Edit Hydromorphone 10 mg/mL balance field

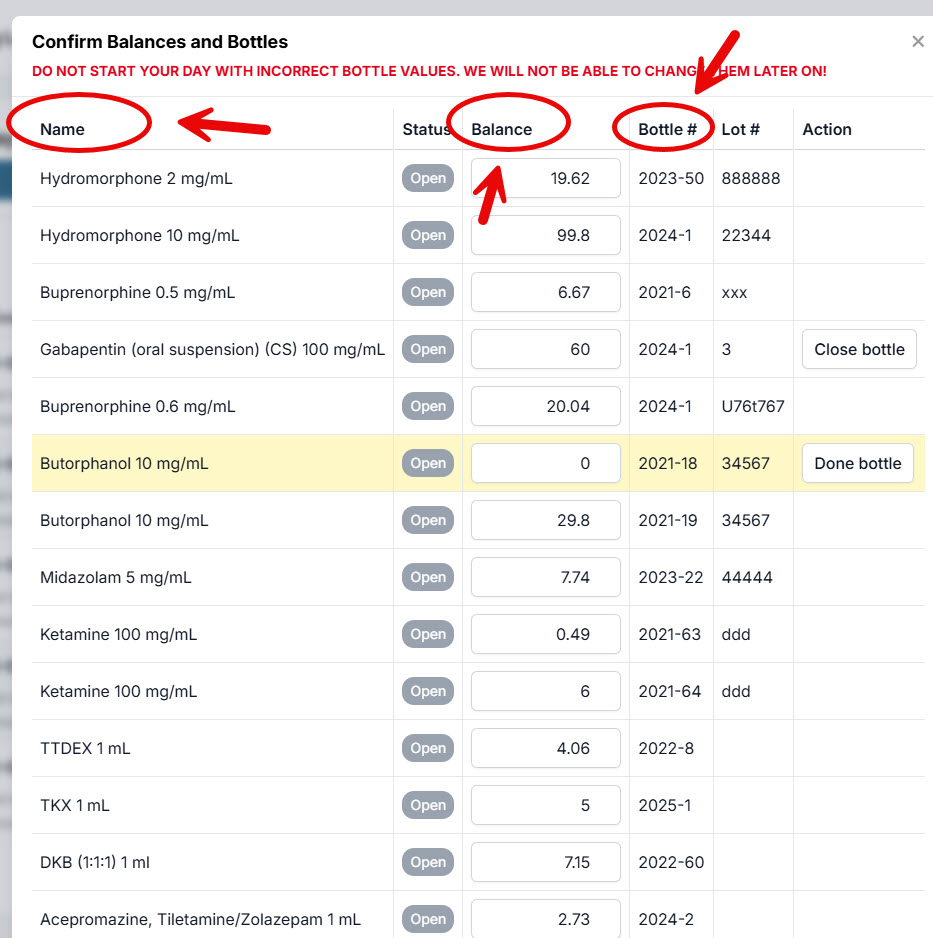tap(545, 236)
